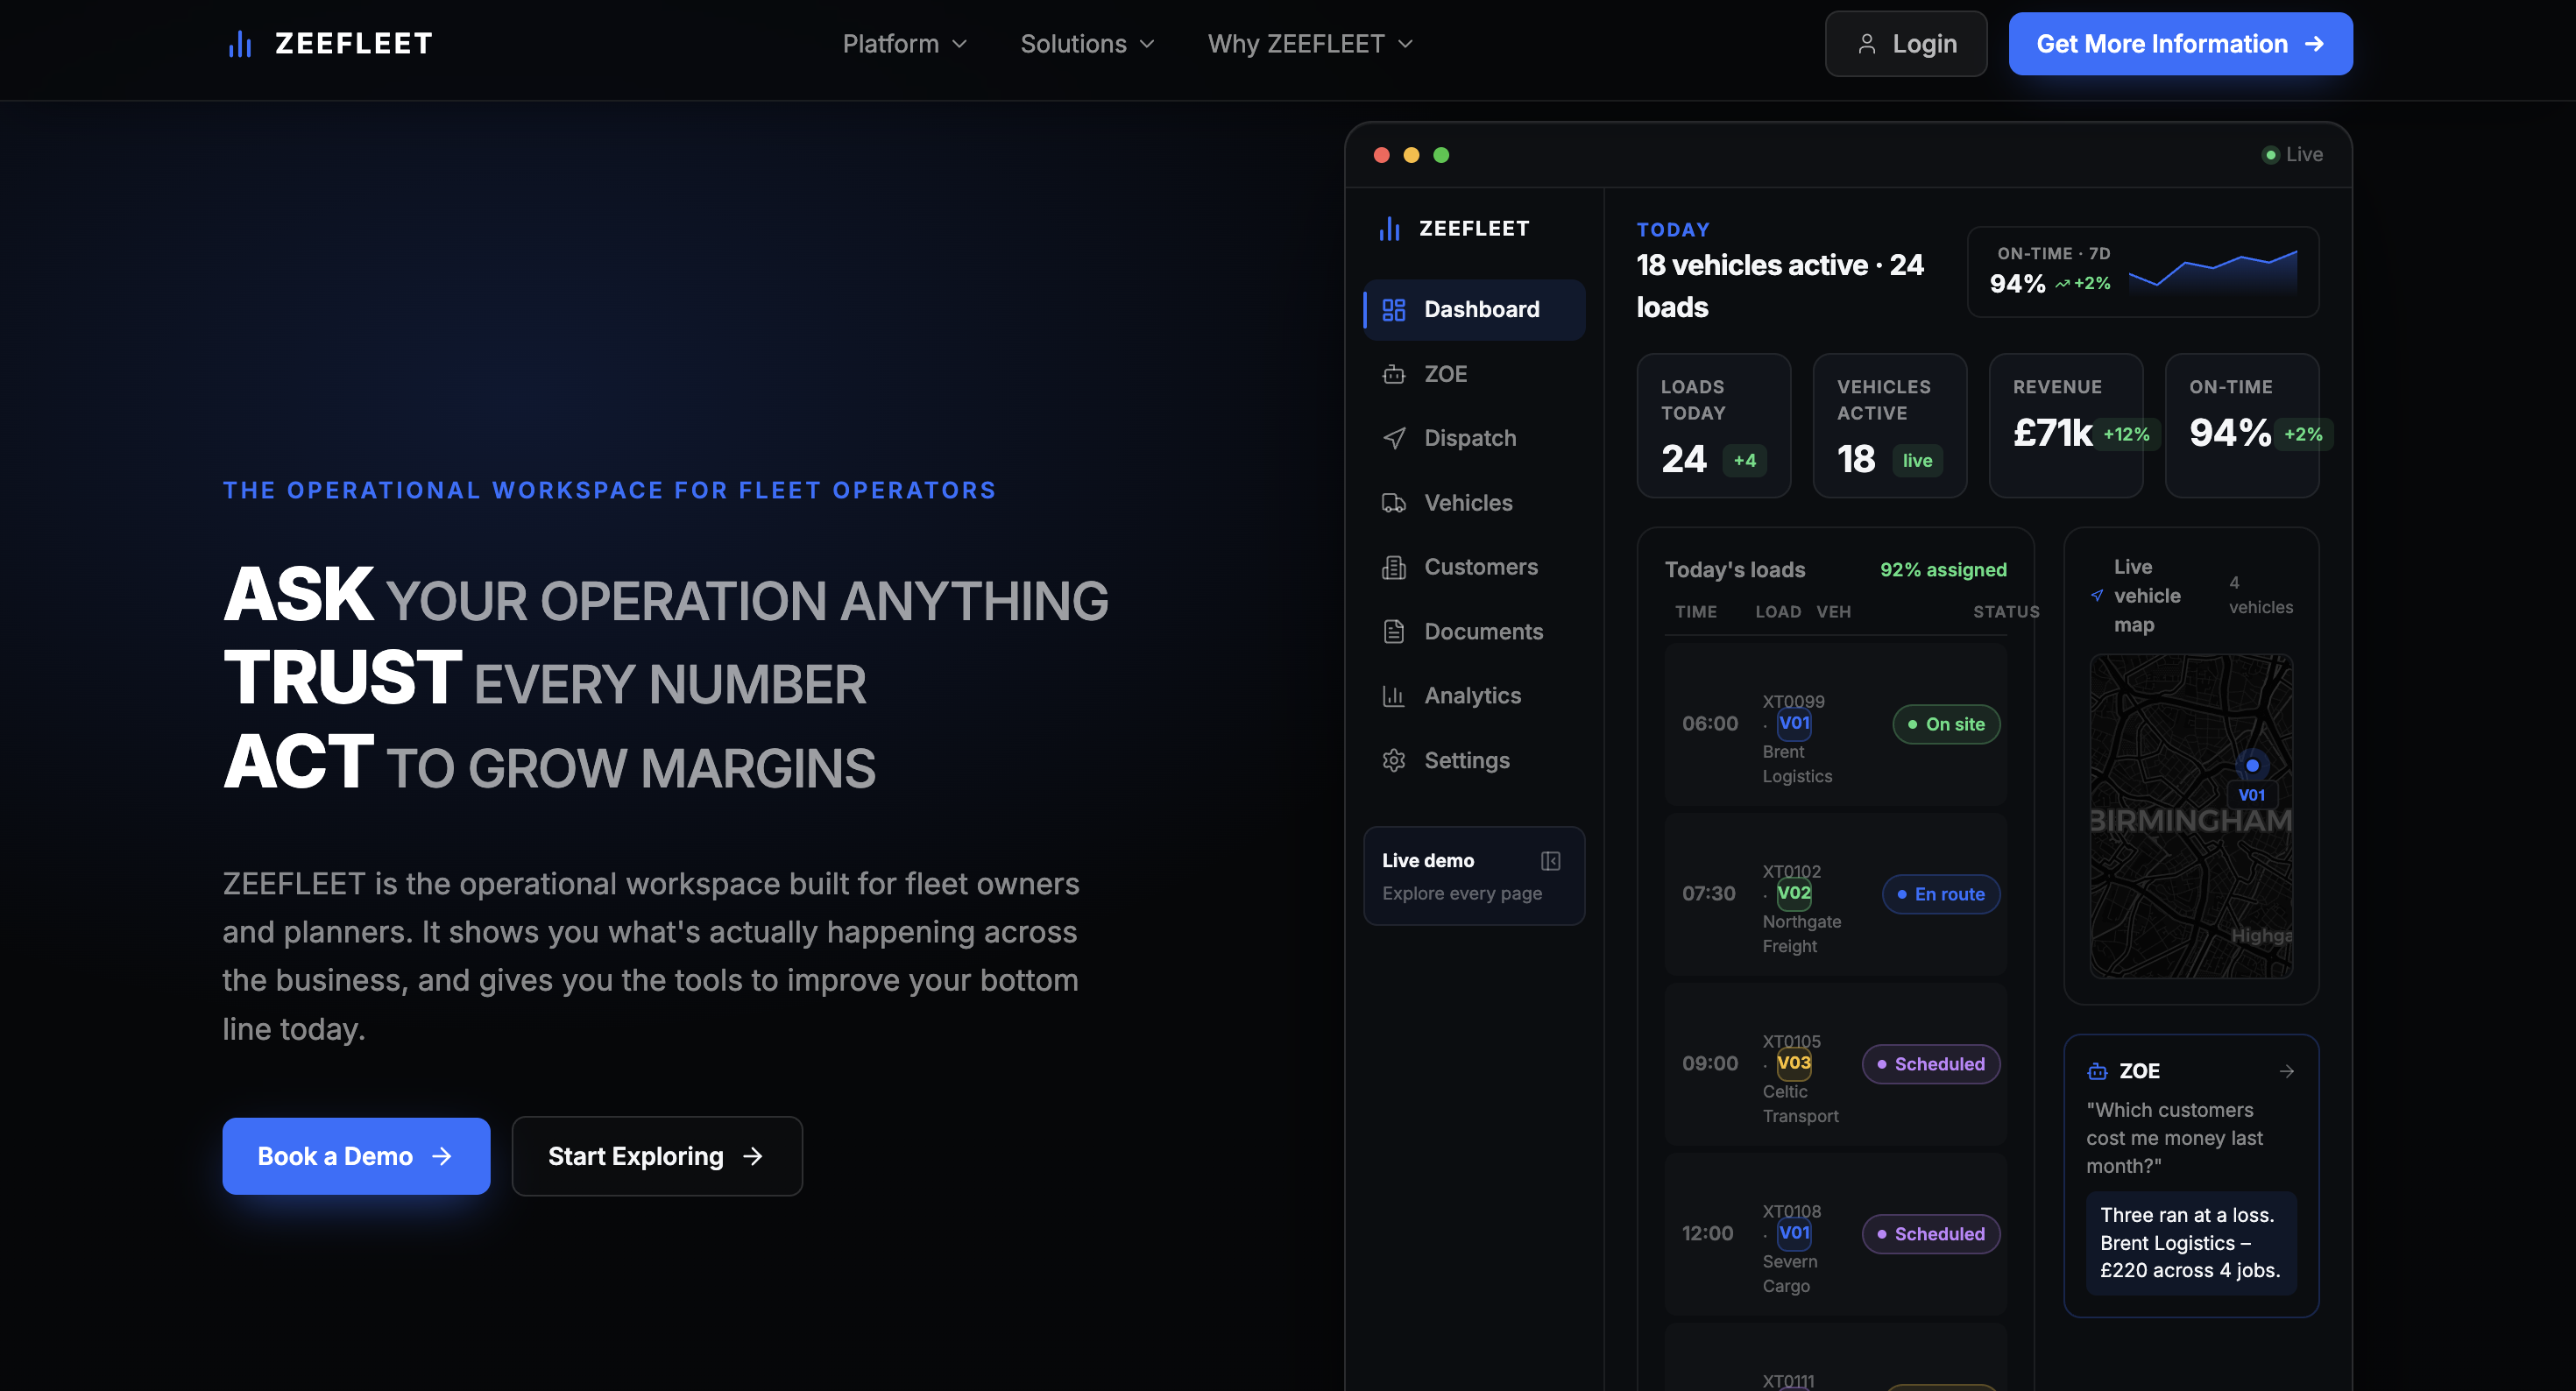Select Dashboard in the demo sidebar
The image size is (2576, 1391).
point(1473,309)
